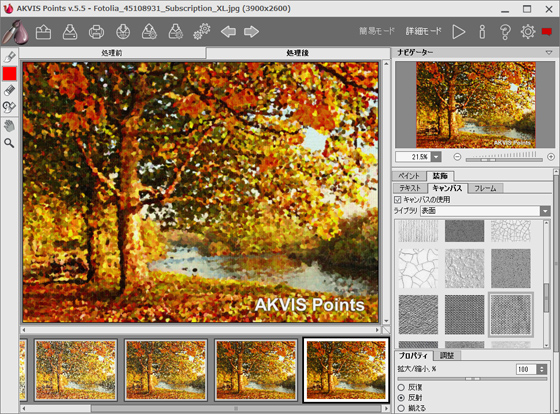The height and width of the screenshot is (414, 560).
Task: Open program info
Action: pyautogui.click(x=482, y=32)
